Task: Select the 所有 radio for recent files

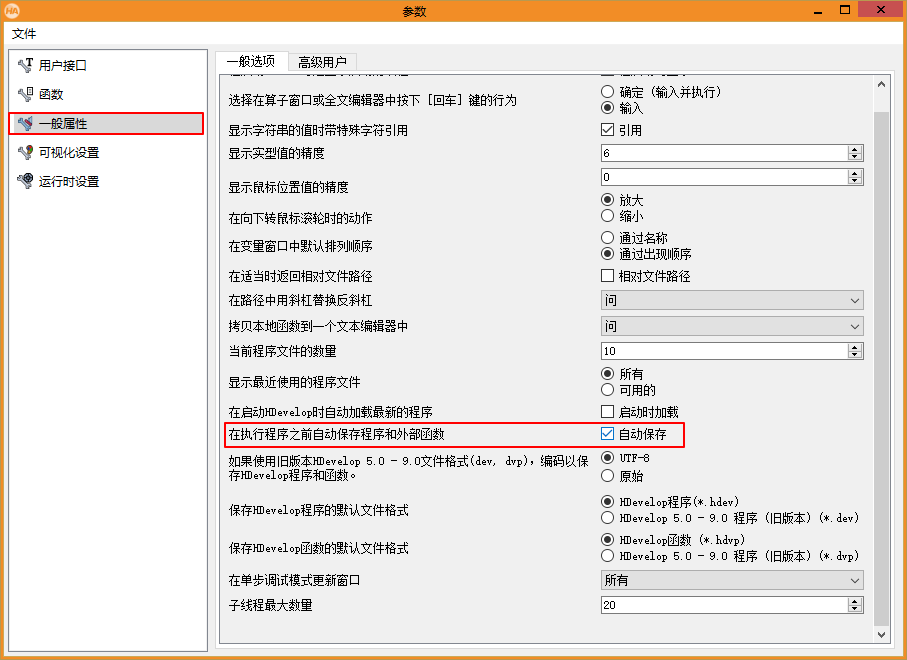Action: (607, 374)
